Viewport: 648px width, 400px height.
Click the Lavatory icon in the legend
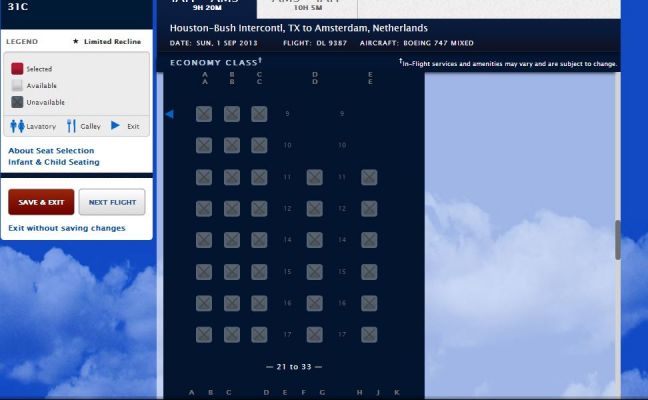[18, 126]
